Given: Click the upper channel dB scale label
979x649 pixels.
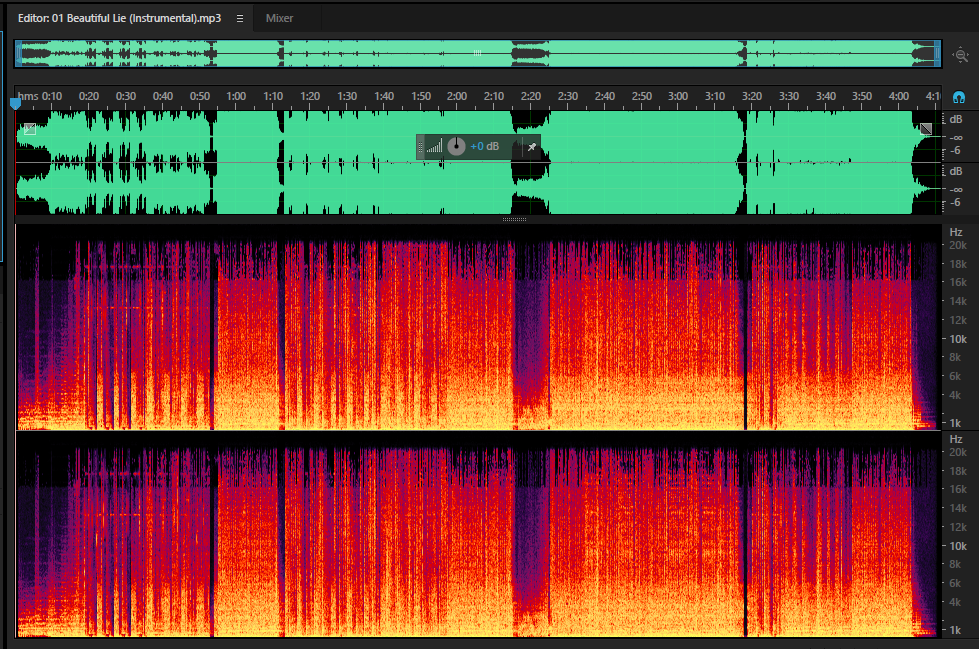Looking at the screenshot, I should click(956, 119).
